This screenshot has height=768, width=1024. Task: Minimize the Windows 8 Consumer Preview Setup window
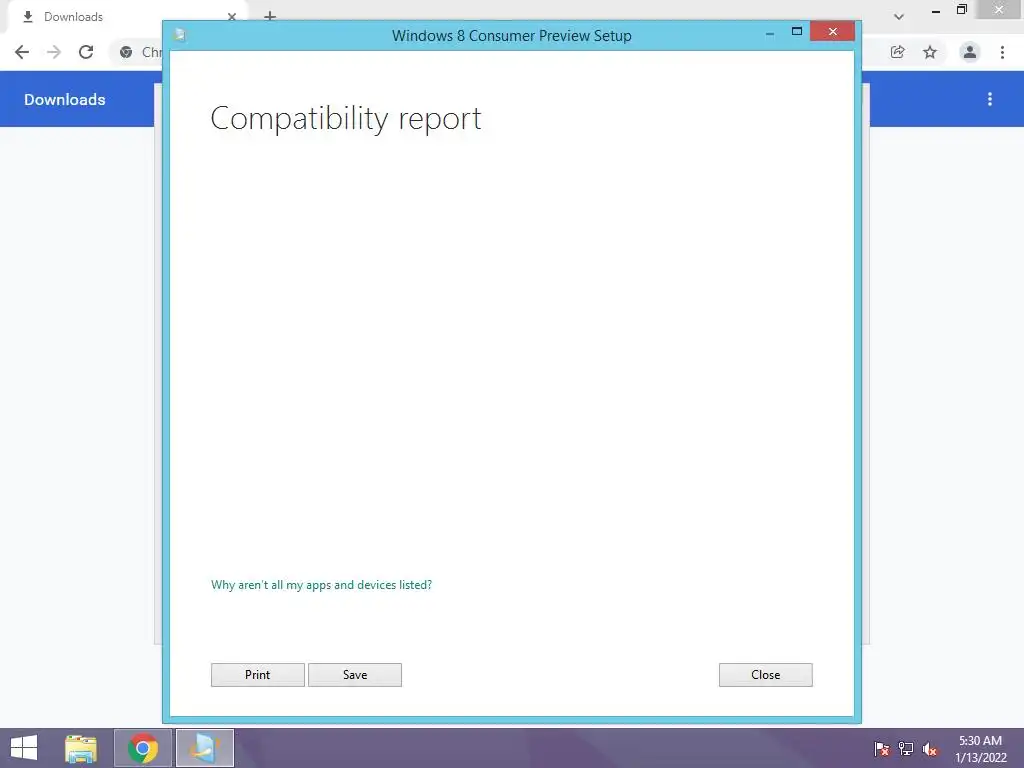(x=770, y=32)
